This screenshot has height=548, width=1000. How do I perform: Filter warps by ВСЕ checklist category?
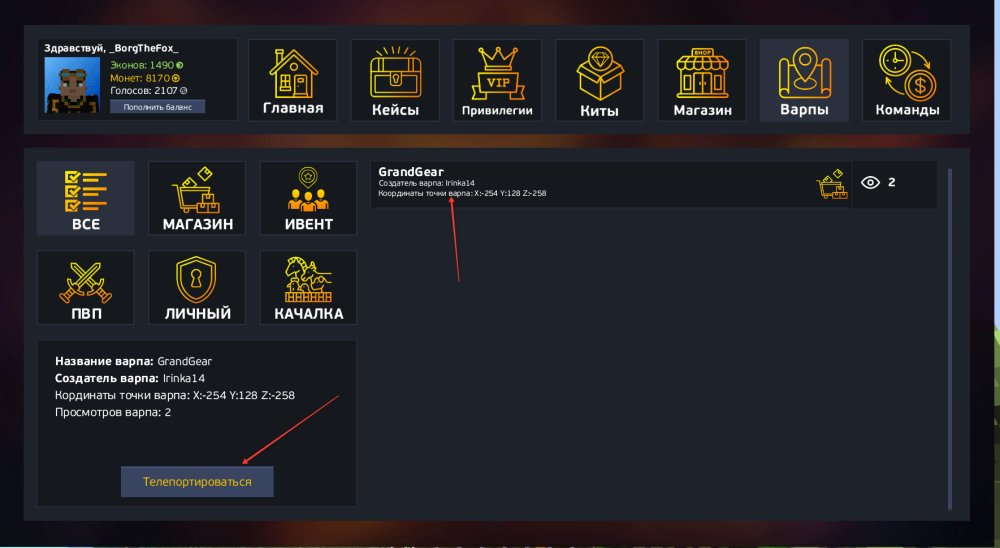pos(86,198)
